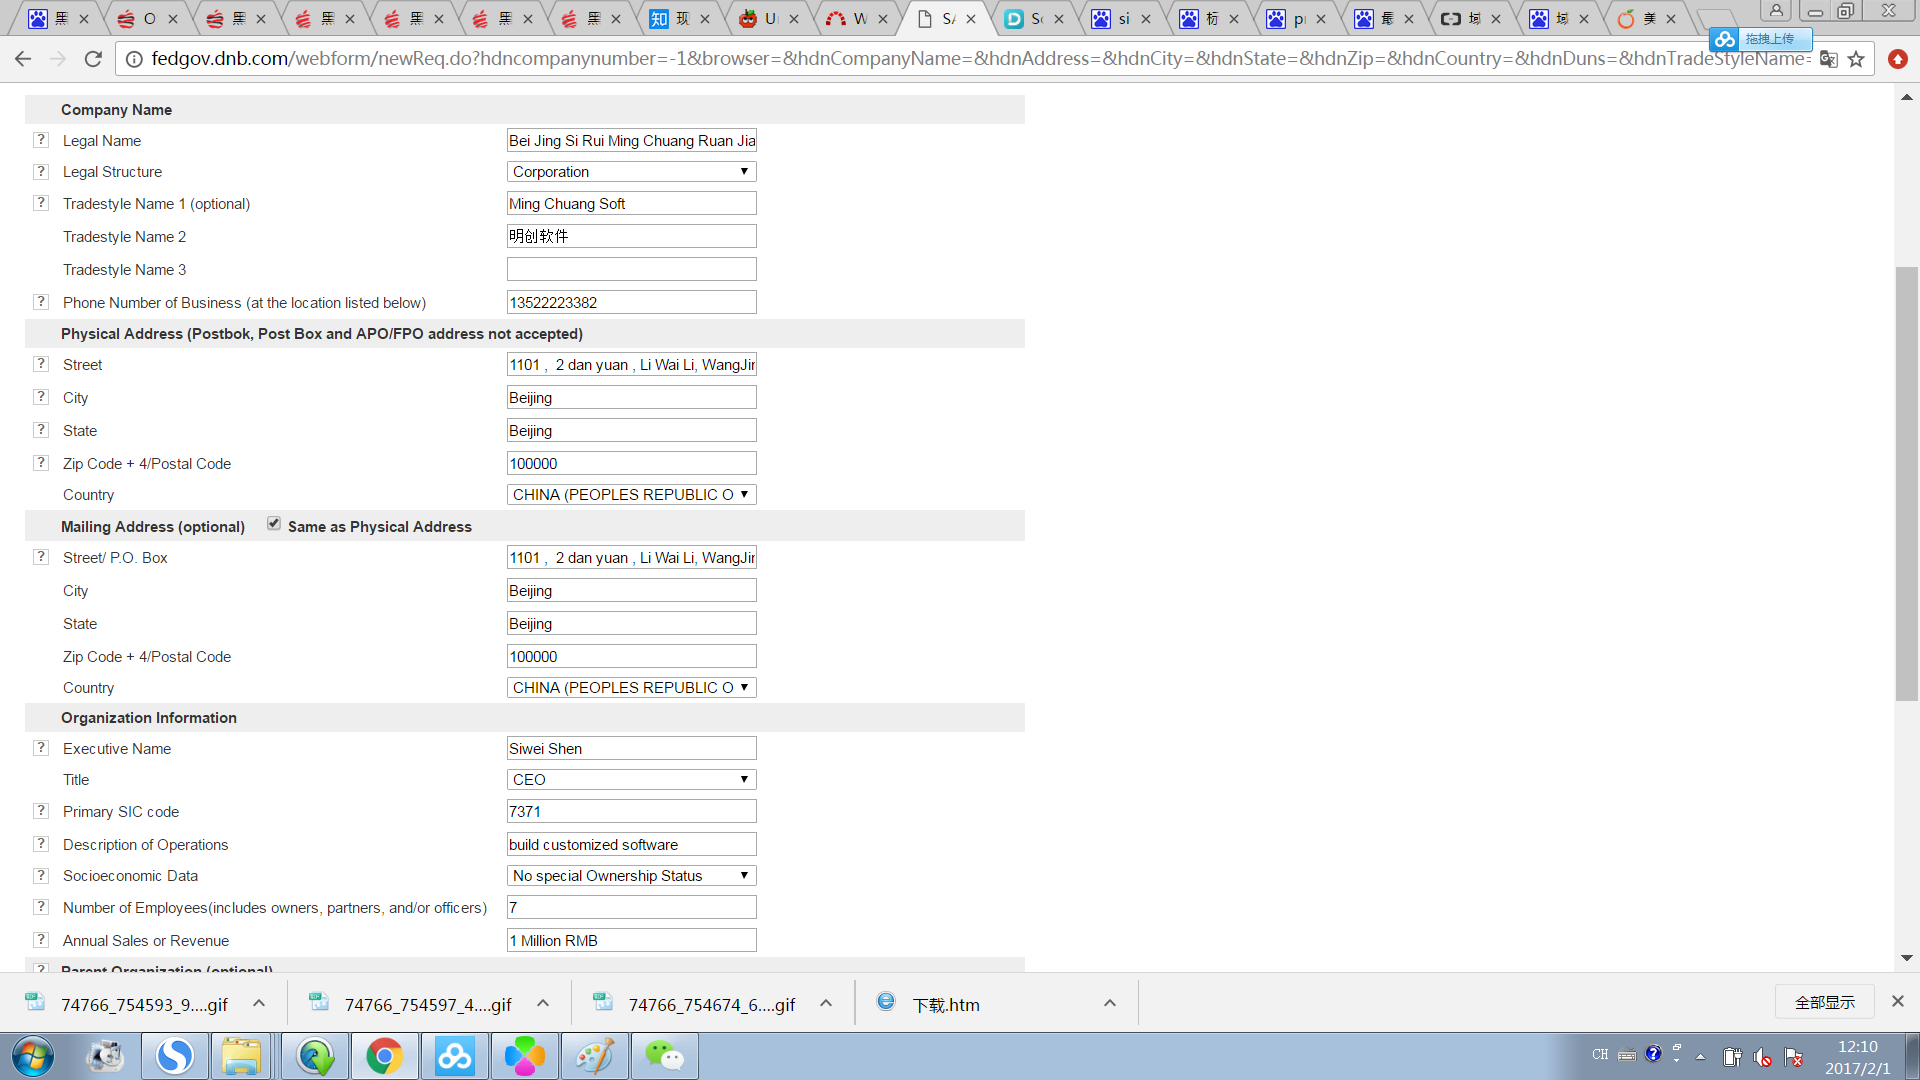Expand the Title dropdown showing CEO

631,780
